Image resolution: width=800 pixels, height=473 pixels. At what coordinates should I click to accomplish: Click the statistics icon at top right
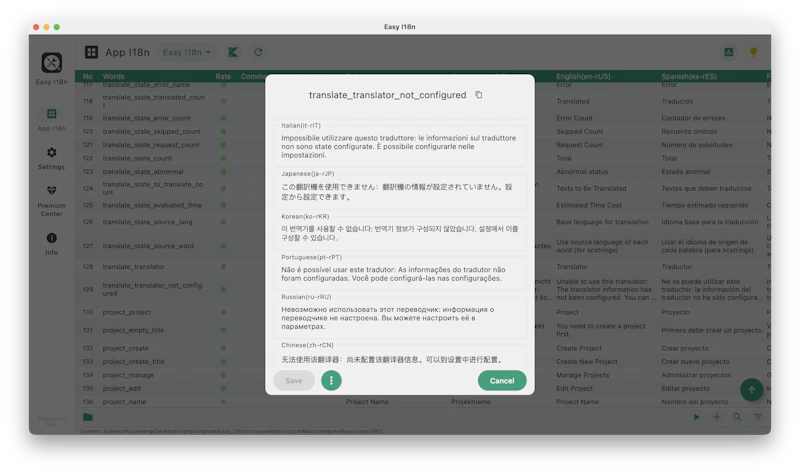click(x=729, y=52)
